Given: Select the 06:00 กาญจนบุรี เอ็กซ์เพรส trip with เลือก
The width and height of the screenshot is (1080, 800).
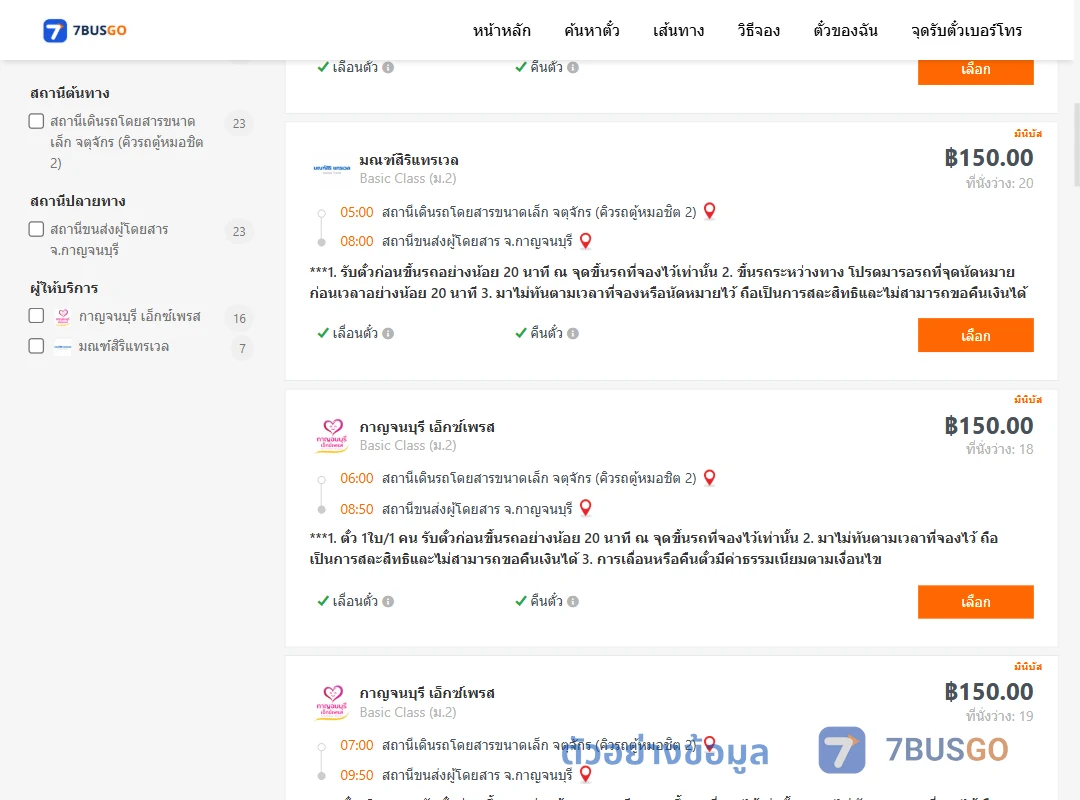Looking at the screenshot, I should pyautogui.click(x=975, y=602).
